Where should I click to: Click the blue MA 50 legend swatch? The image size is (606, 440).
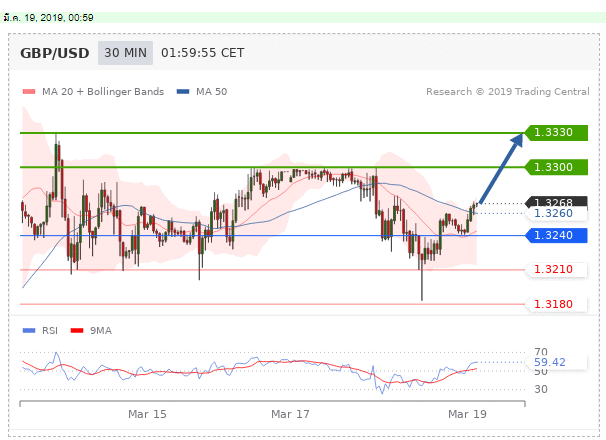pyautogui.click(x=183, y=92)
